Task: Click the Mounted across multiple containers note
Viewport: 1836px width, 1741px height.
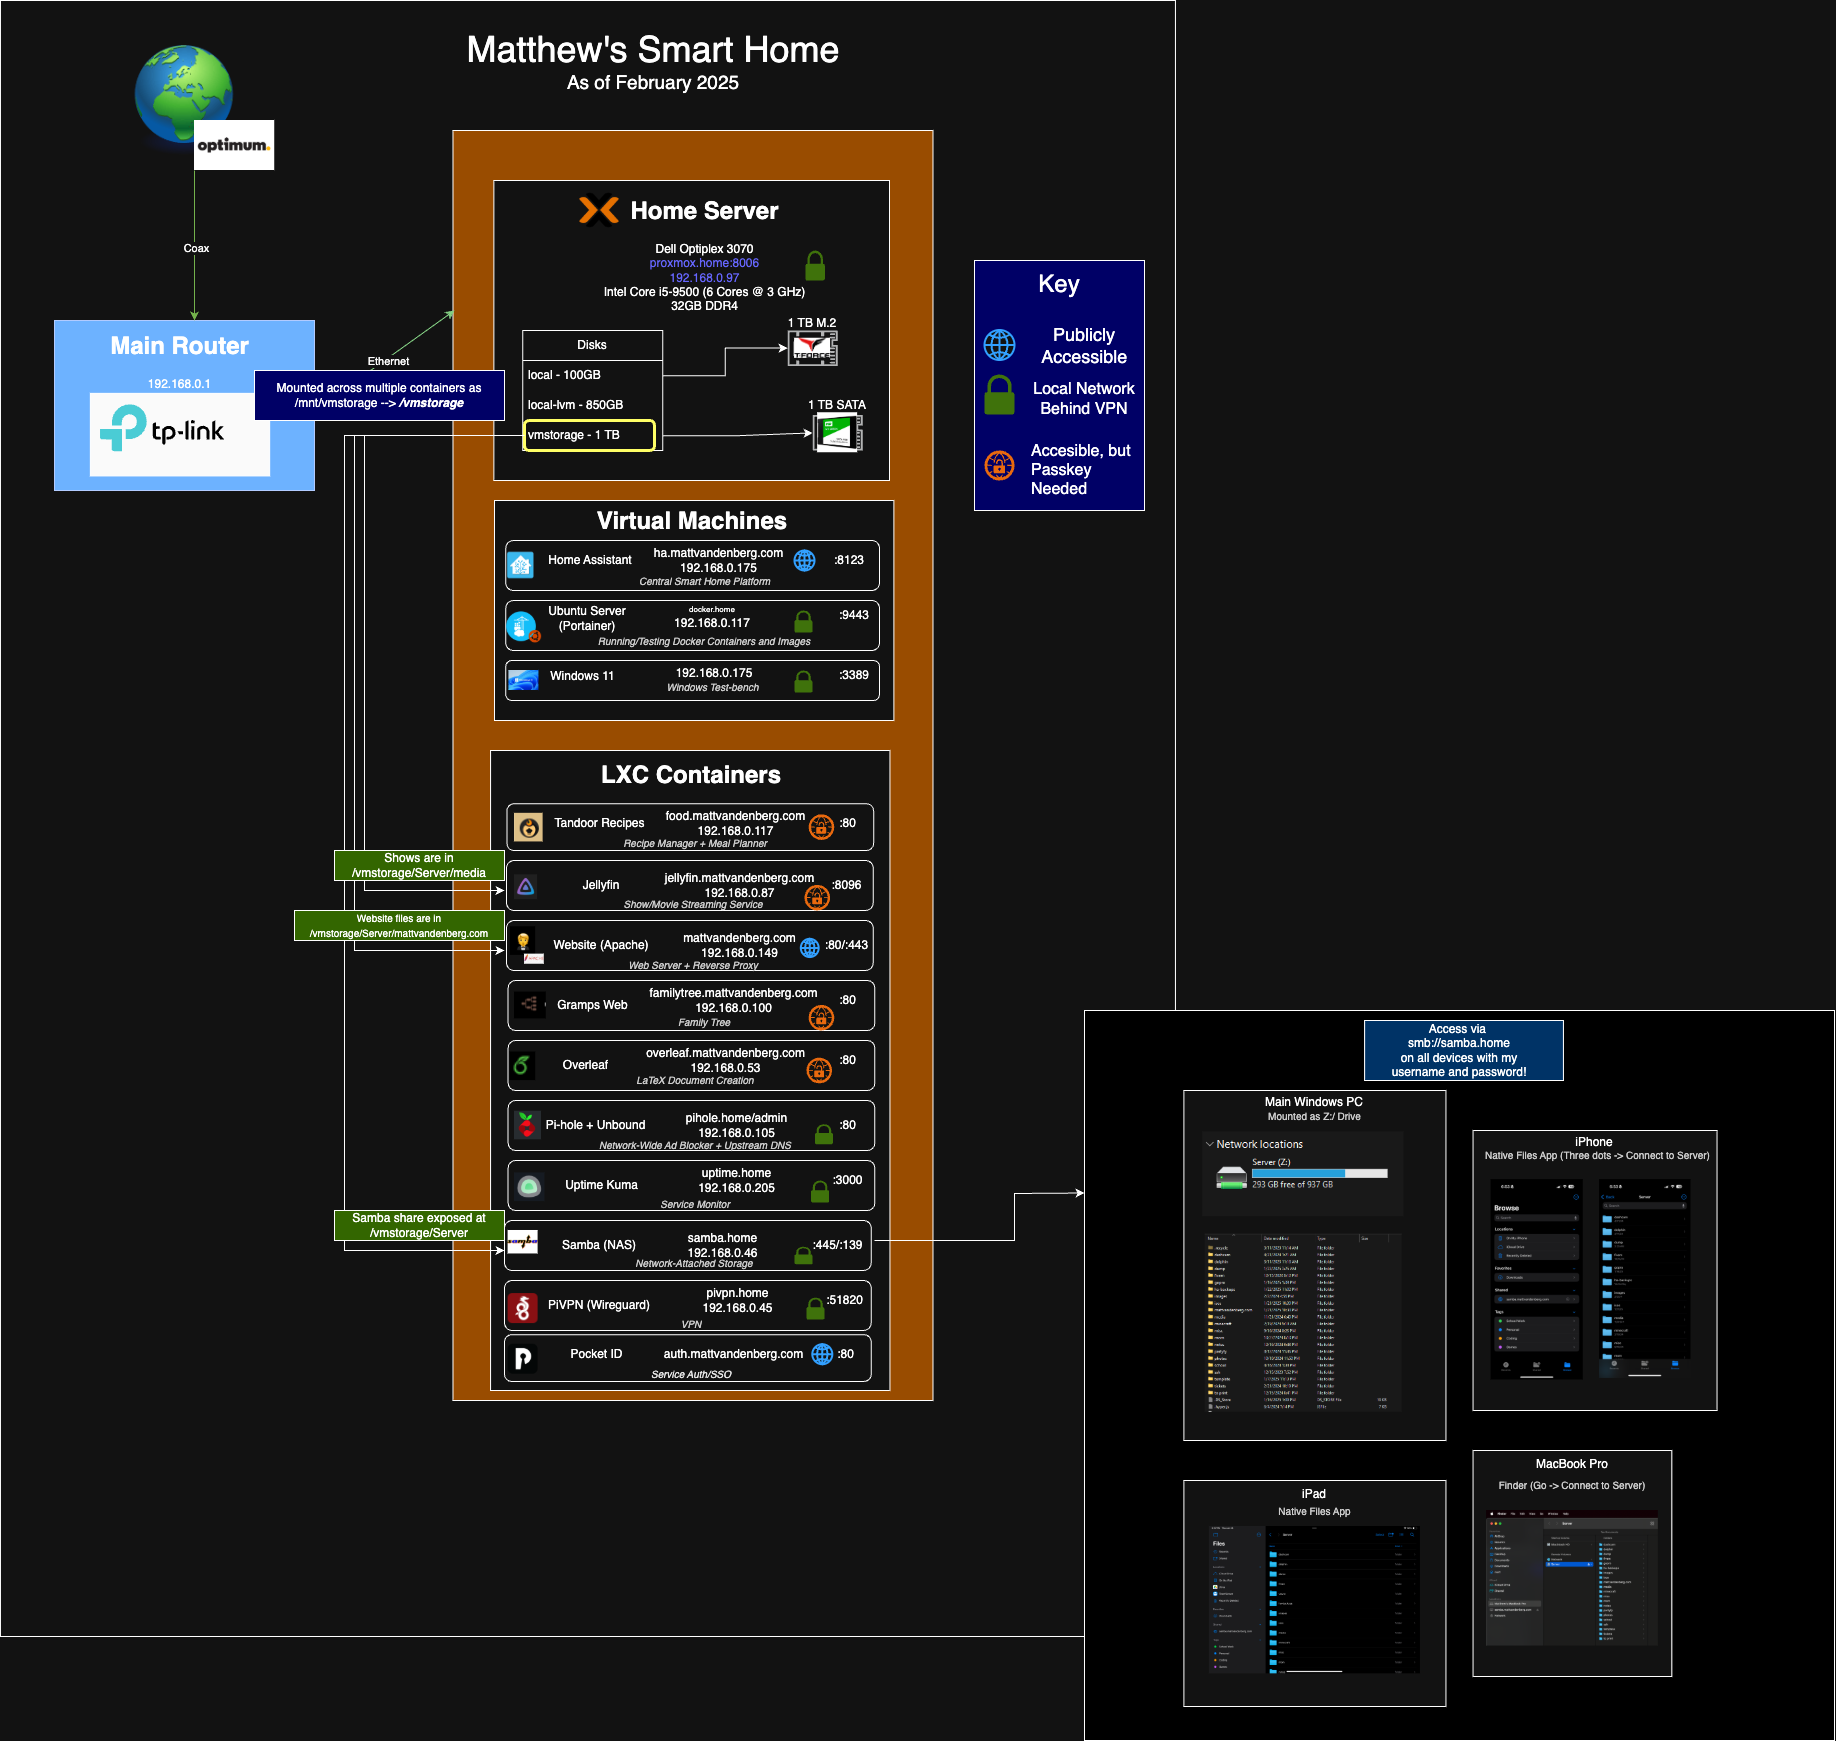Action: point(379,395)
